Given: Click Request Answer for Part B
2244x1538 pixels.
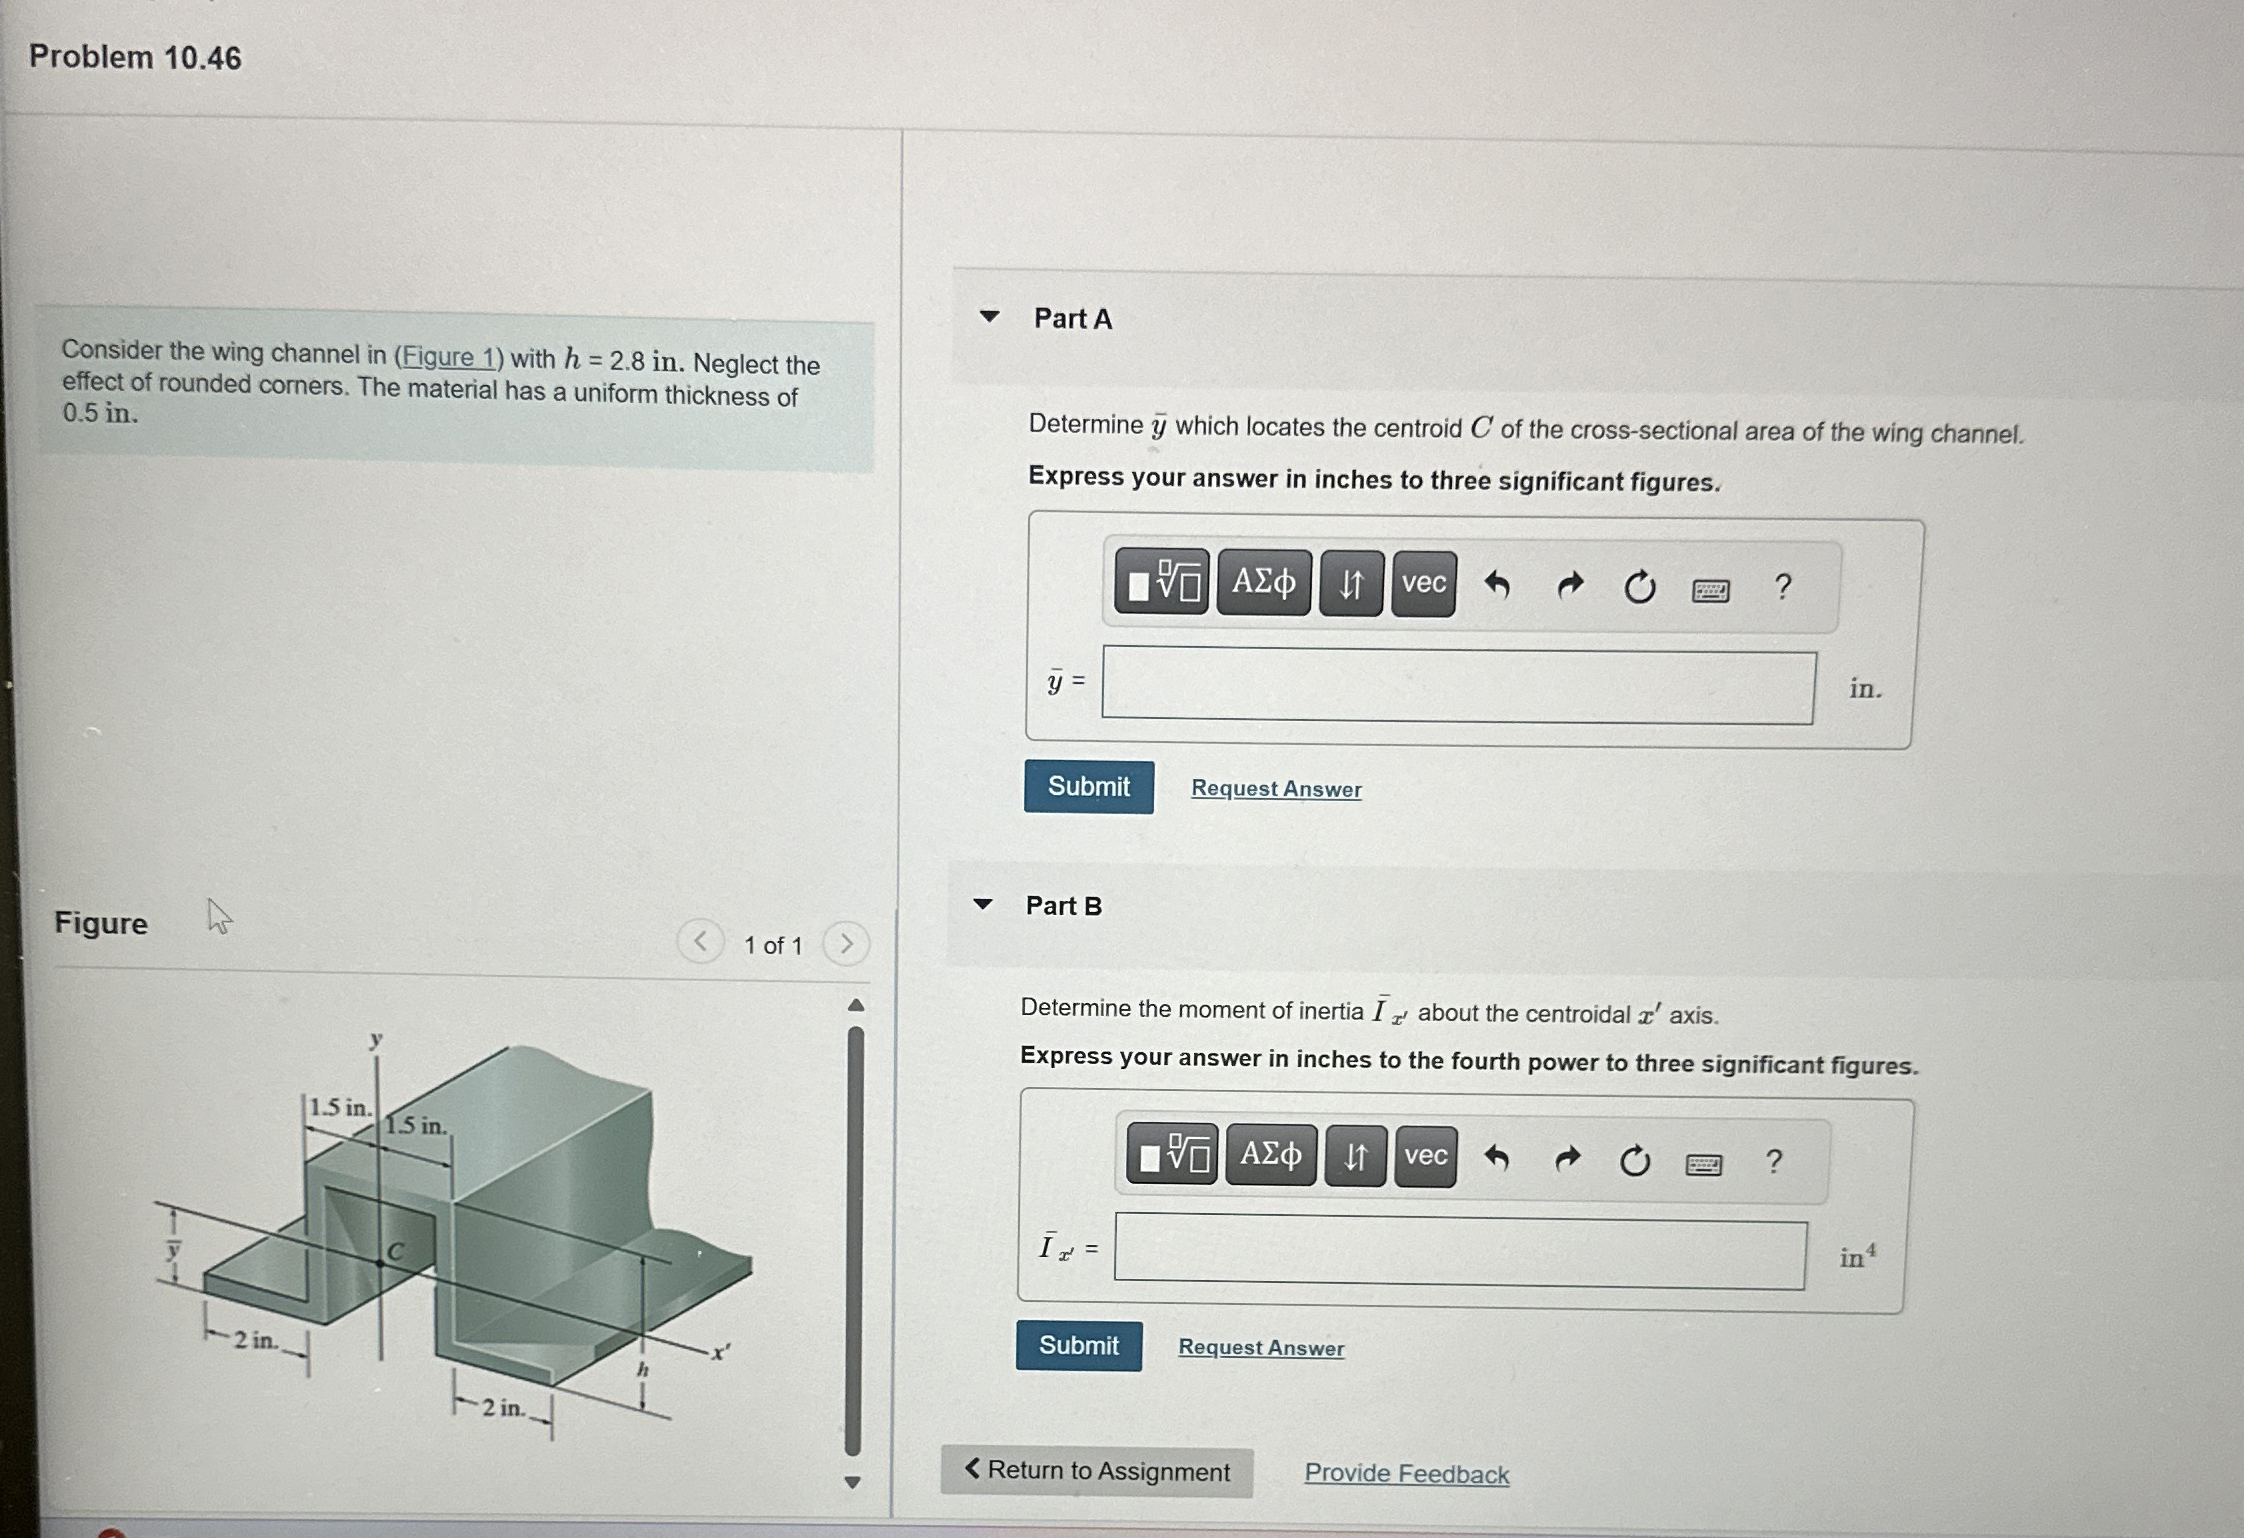Looking at the screenshot, I should coord(1260,1348).
